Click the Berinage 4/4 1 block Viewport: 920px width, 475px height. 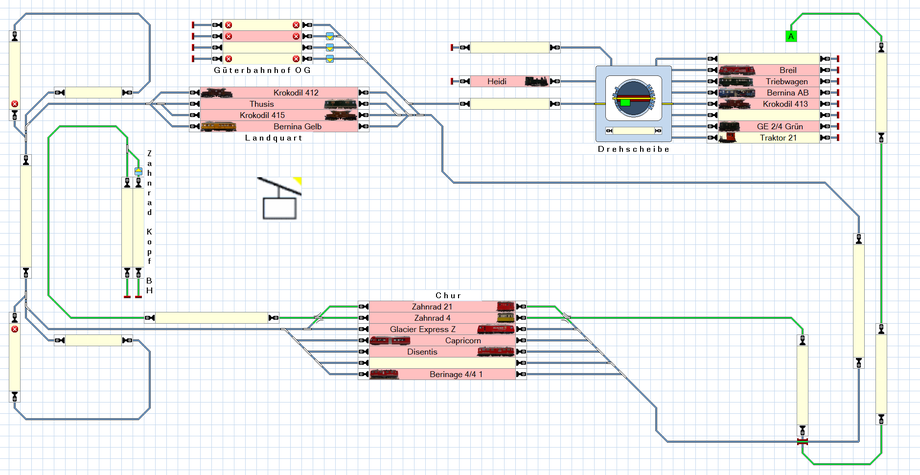pos(442,374)
